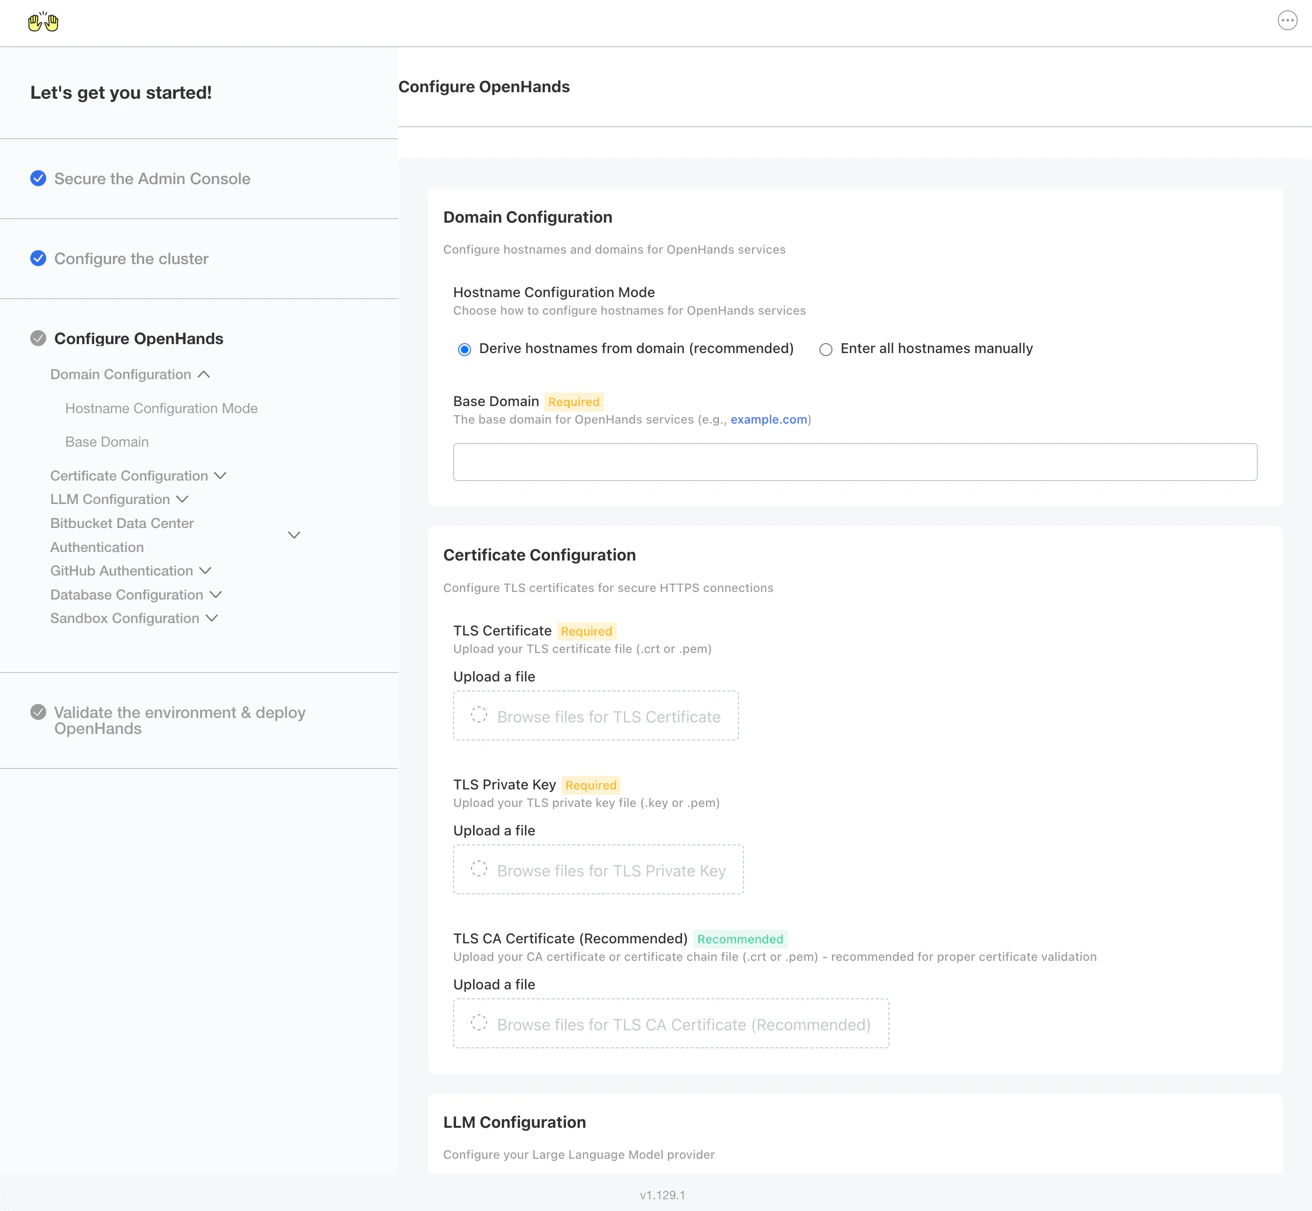Click the checkmark beside Configure OpenHands step
1312x1211 pixels.
pyautogui.click(x=38, y=338)
